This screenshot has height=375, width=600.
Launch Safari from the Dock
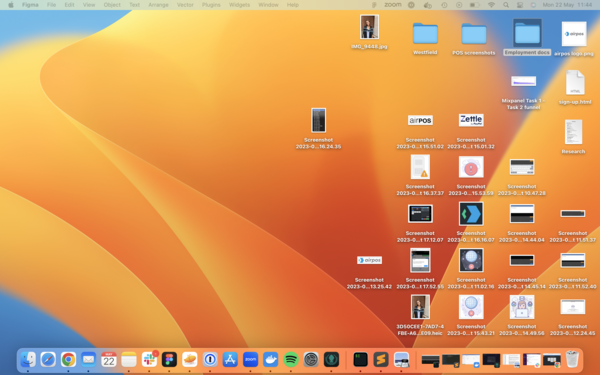[48, 359]
